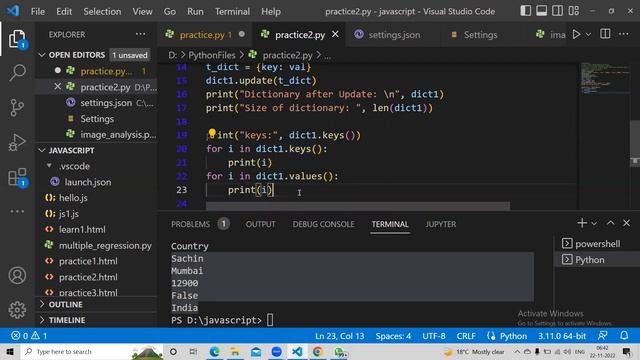Open the notifications bell in status bar
The image size is (640, 360).
coord(624,336)
